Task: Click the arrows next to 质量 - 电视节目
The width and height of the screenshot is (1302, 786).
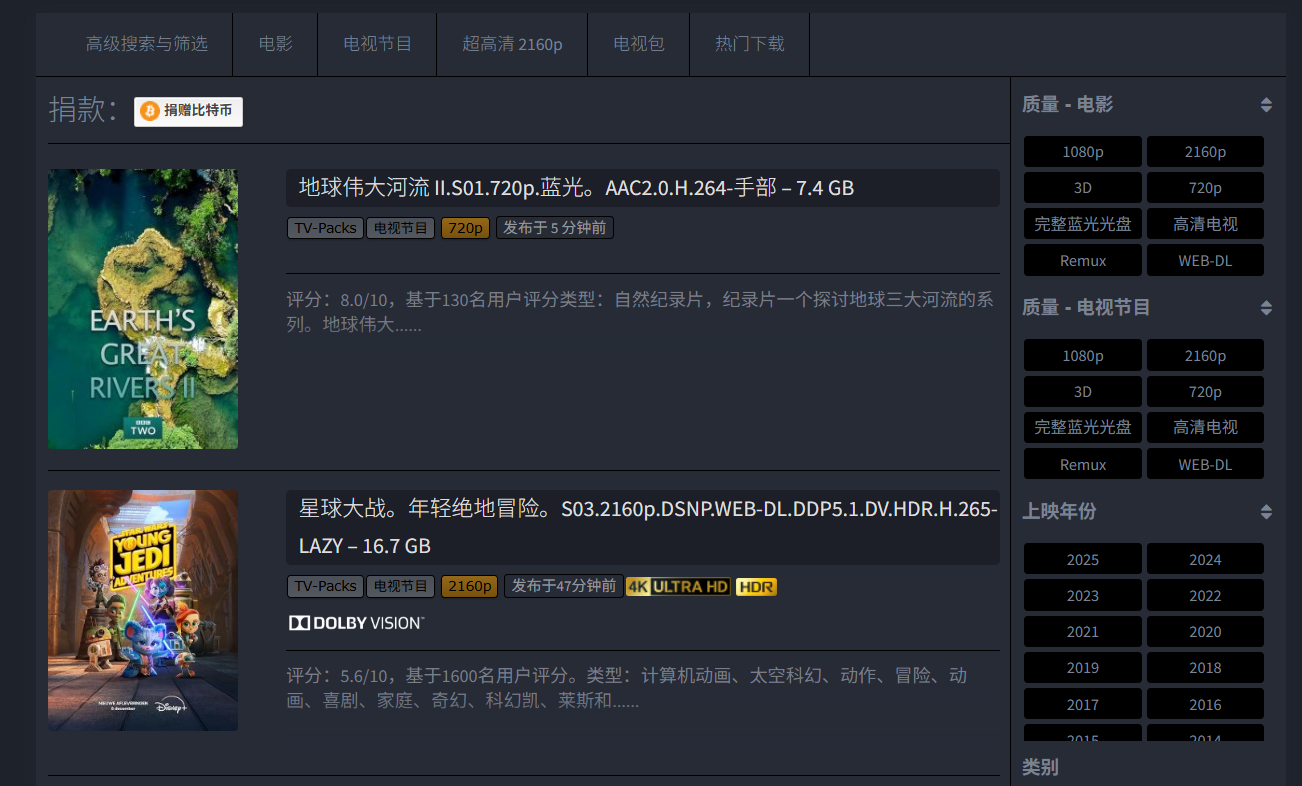Action: point(1266,307)
